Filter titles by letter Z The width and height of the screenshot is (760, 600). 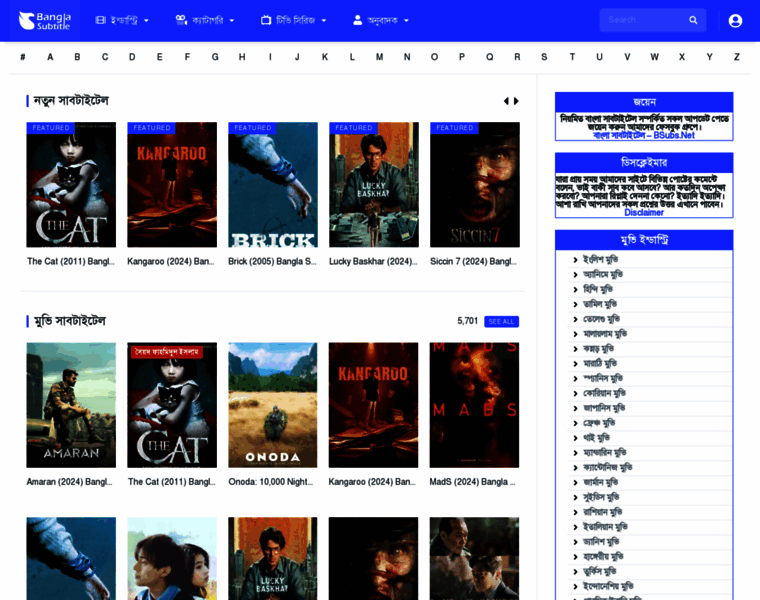point(737,57)
